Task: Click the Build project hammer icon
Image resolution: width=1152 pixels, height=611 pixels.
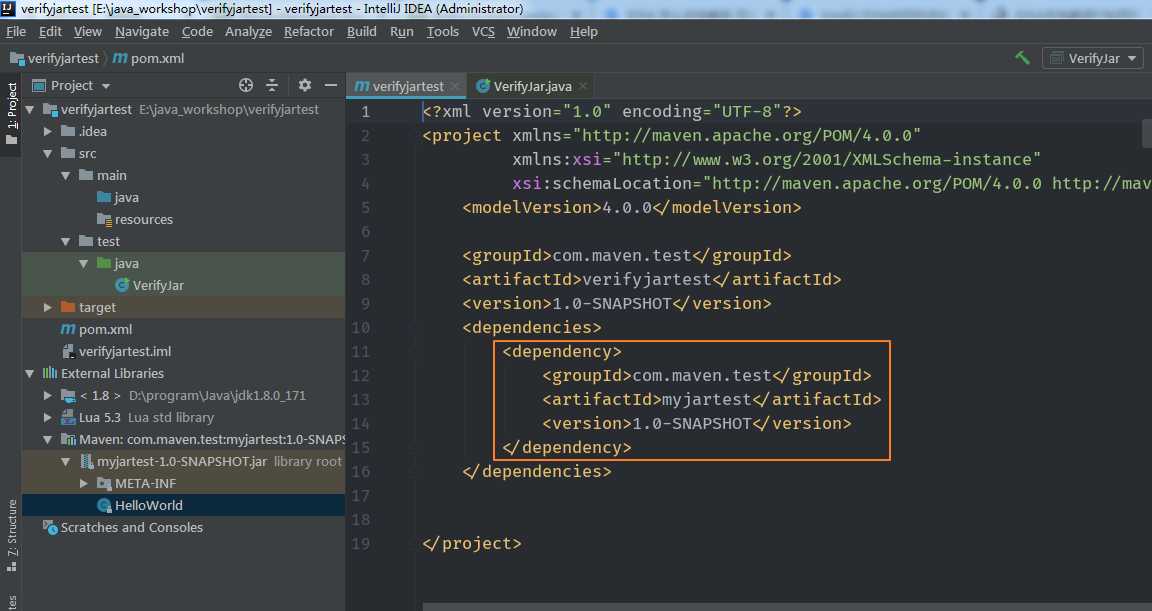Action: tap(1022, 58)
